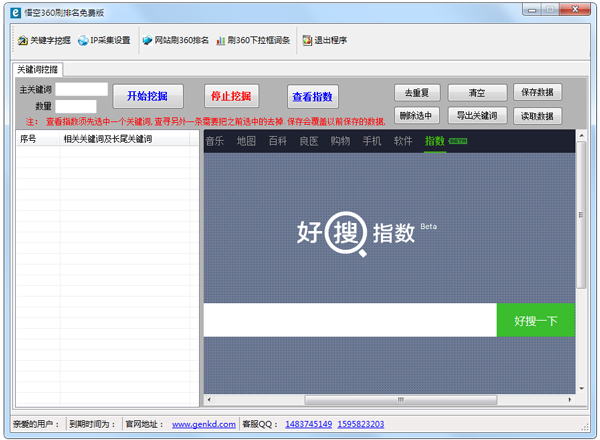
Task: Open the 音乐 nav item
Action: (215, 141)
